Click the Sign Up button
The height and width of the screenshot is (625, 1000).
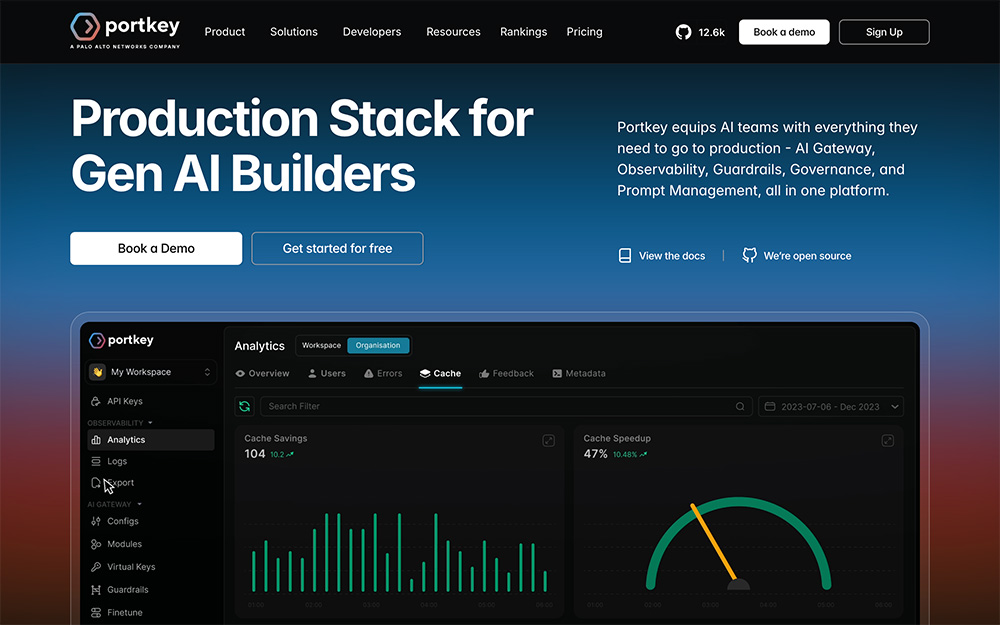tap(884, 32)
